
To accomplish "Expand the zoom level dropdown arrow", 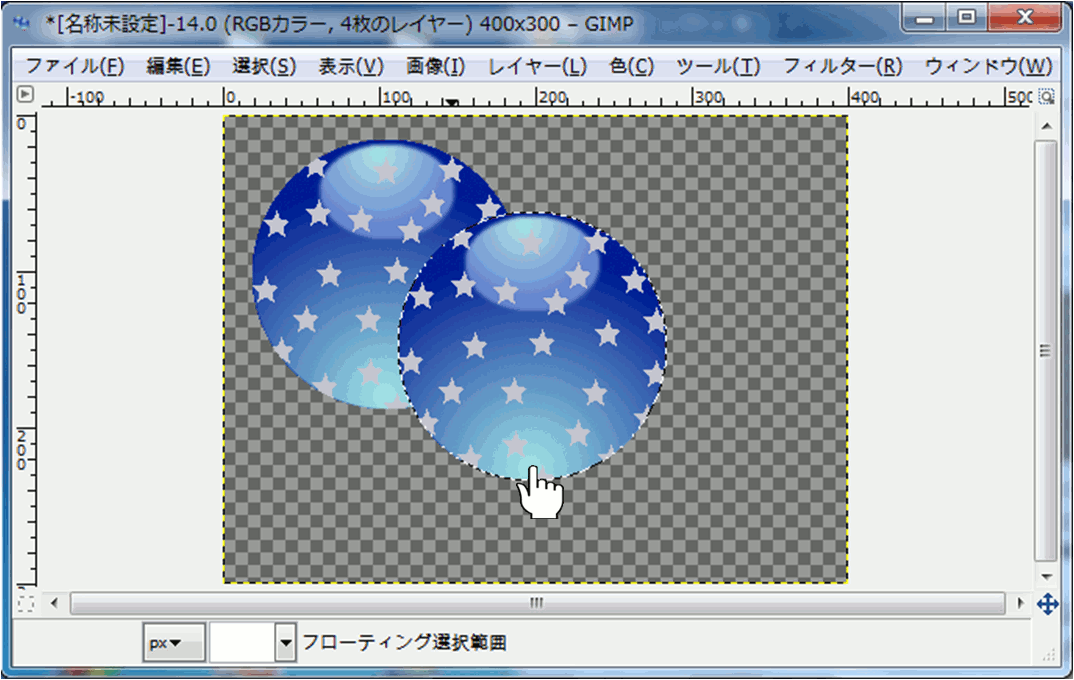I will (x=286, y=643).
